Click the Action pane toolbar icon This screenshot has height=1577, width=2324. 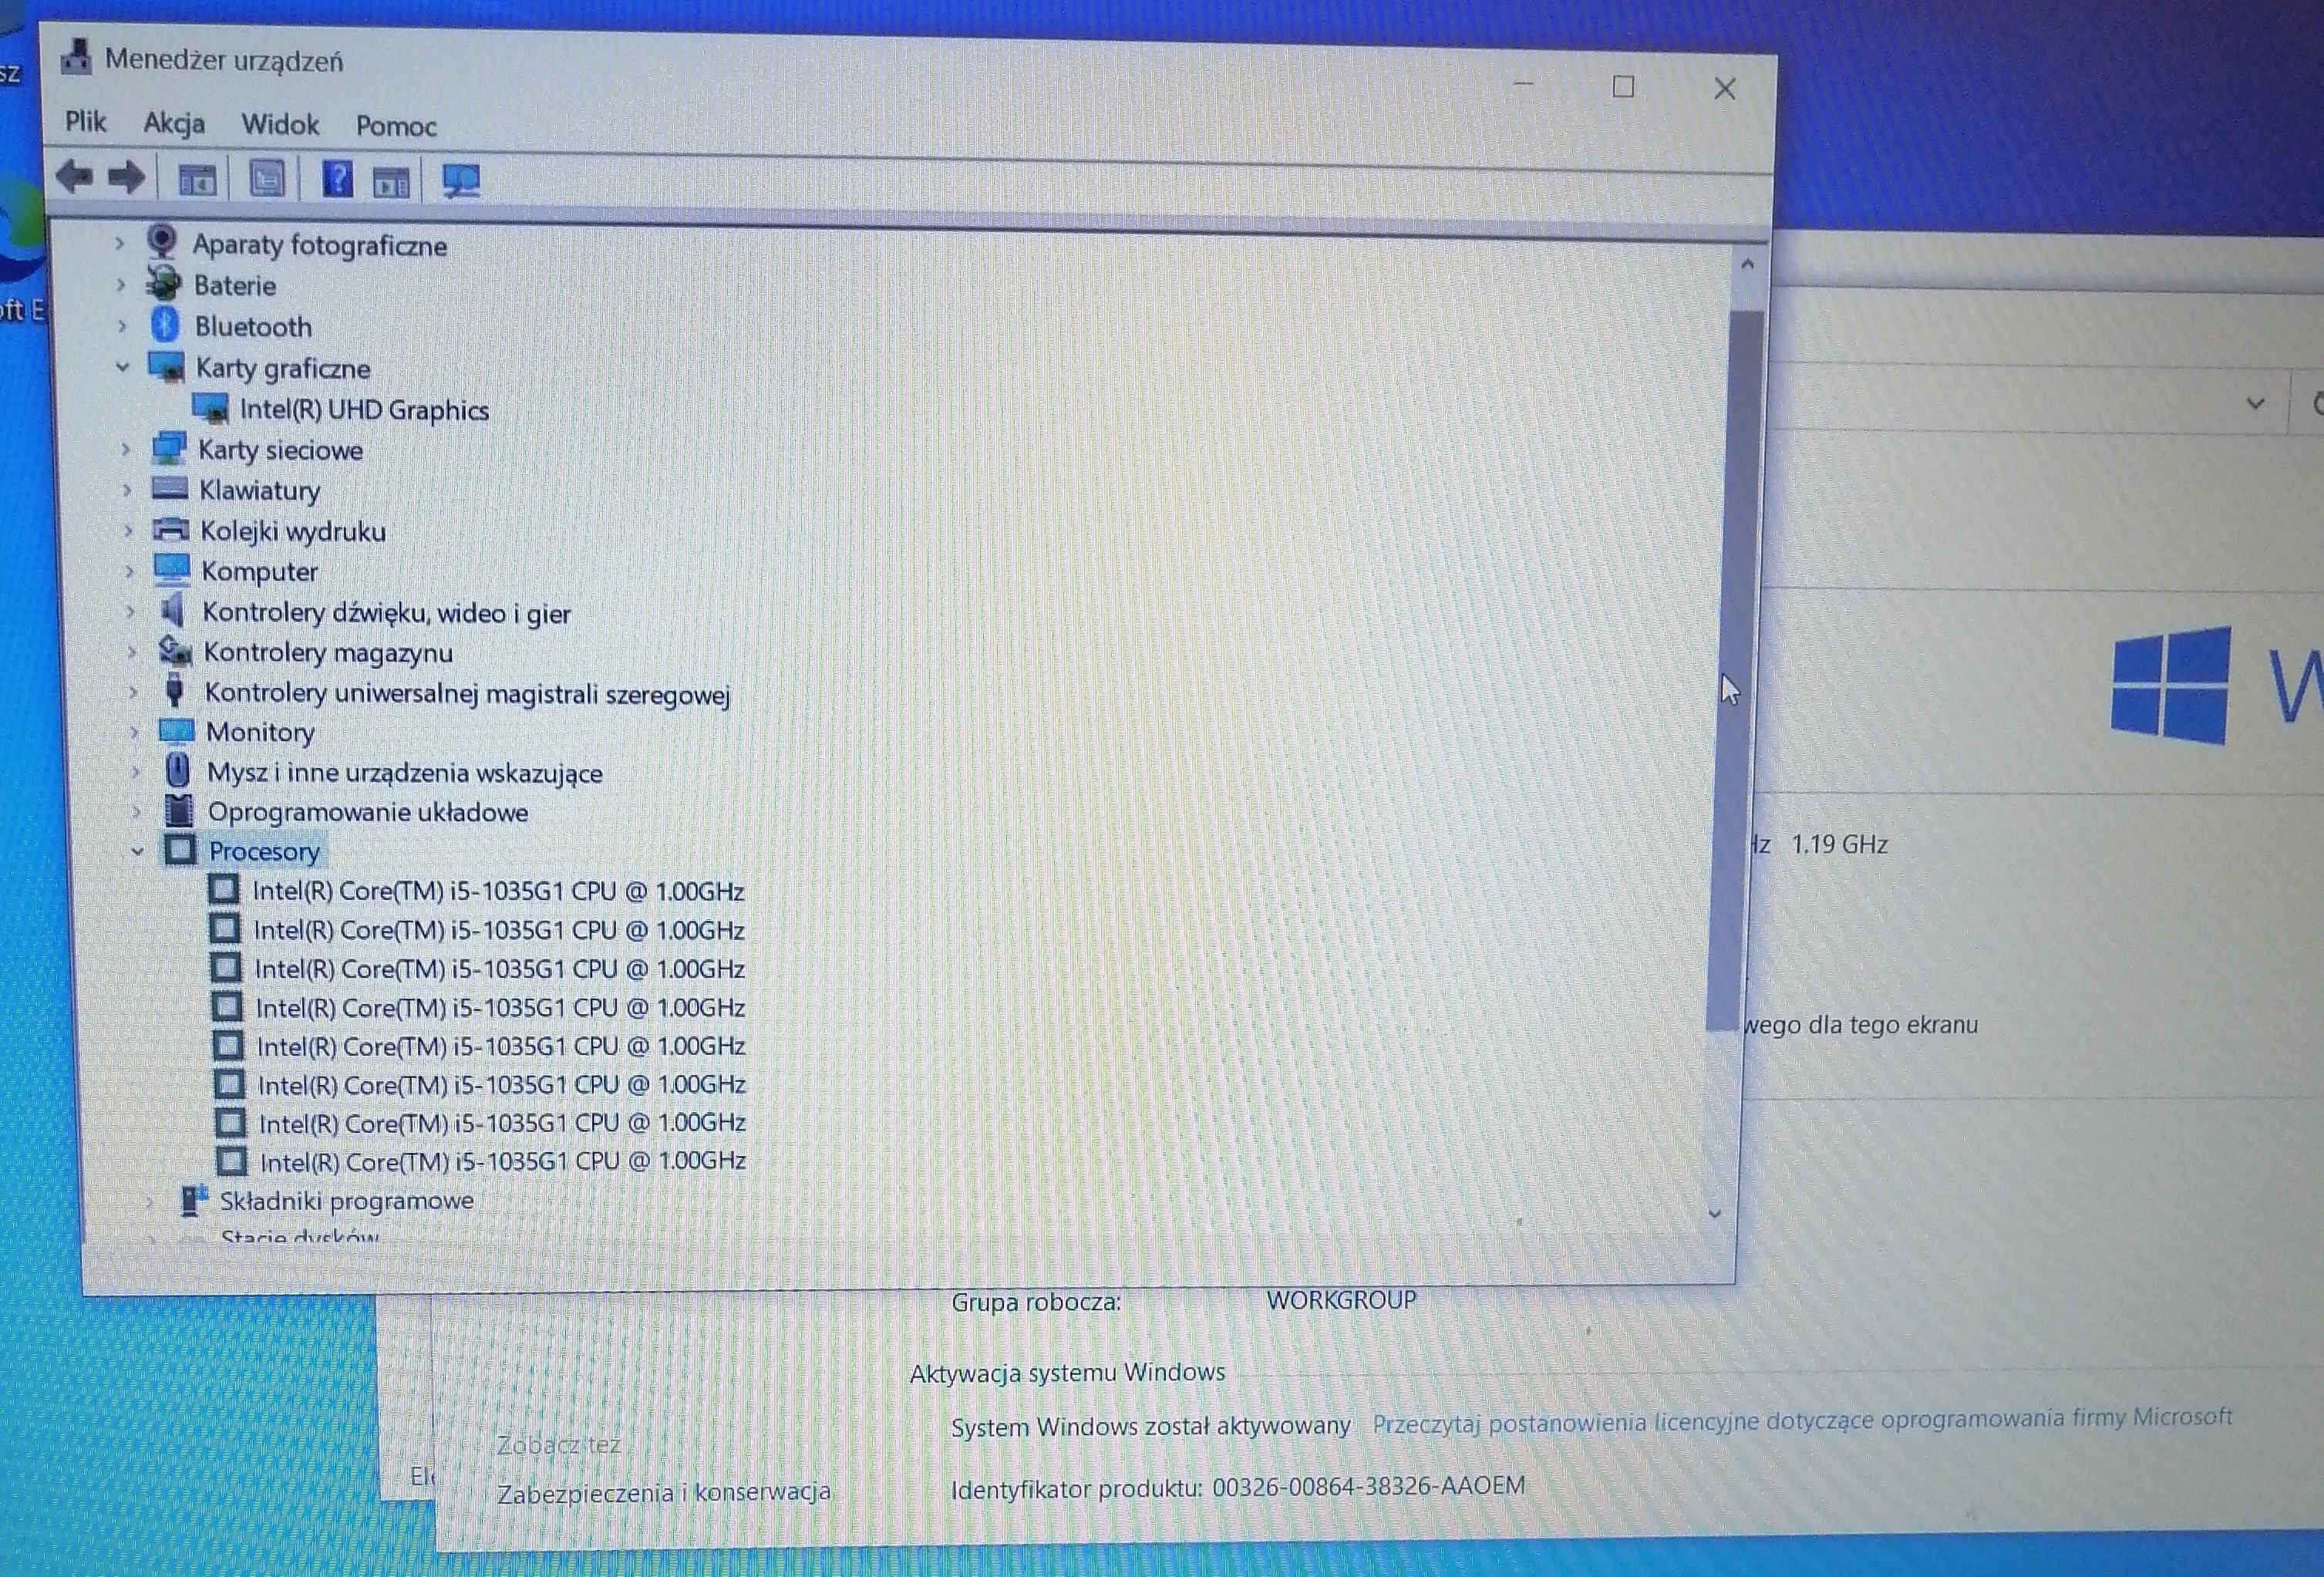[x=391, y=182]
